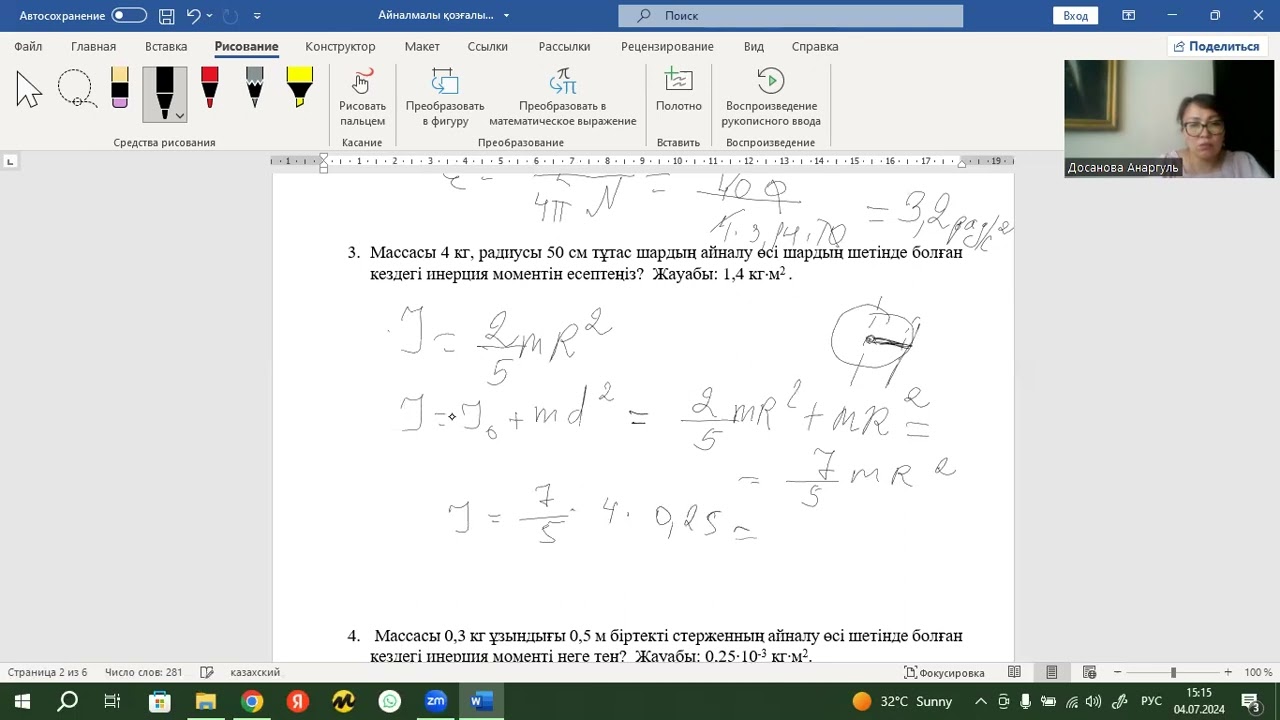Open the Файл menu
The height and width of the screenshot is (720, 1280).
click(x=28, y=46)
